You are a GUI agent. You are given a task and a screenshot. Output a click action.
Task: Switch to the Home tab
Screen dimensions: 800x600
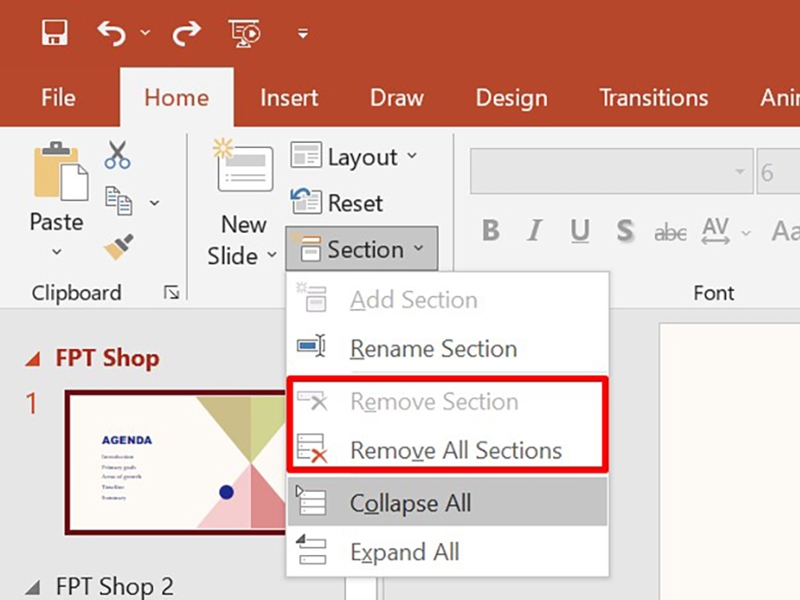pos(177,97)
